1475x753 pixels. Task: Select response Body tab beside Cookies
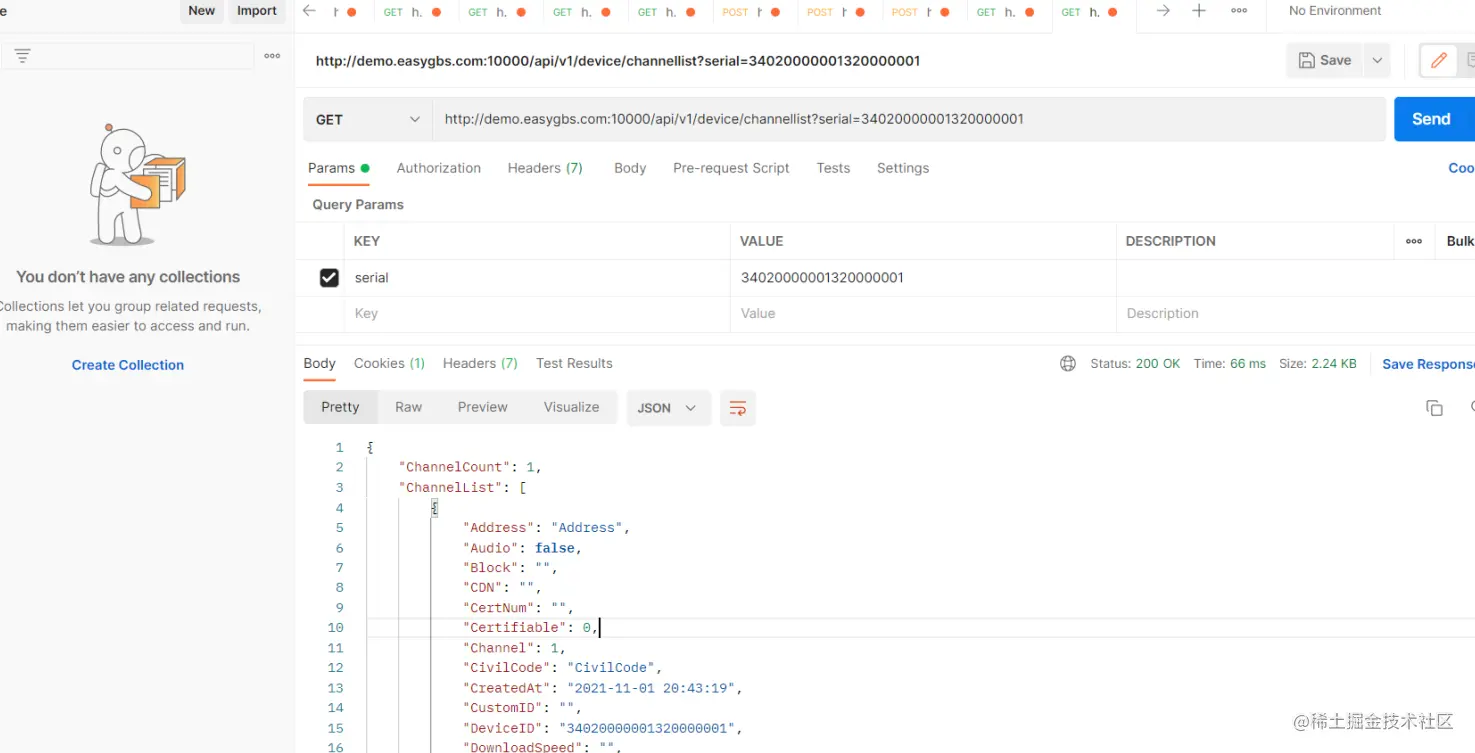[320, 363]
